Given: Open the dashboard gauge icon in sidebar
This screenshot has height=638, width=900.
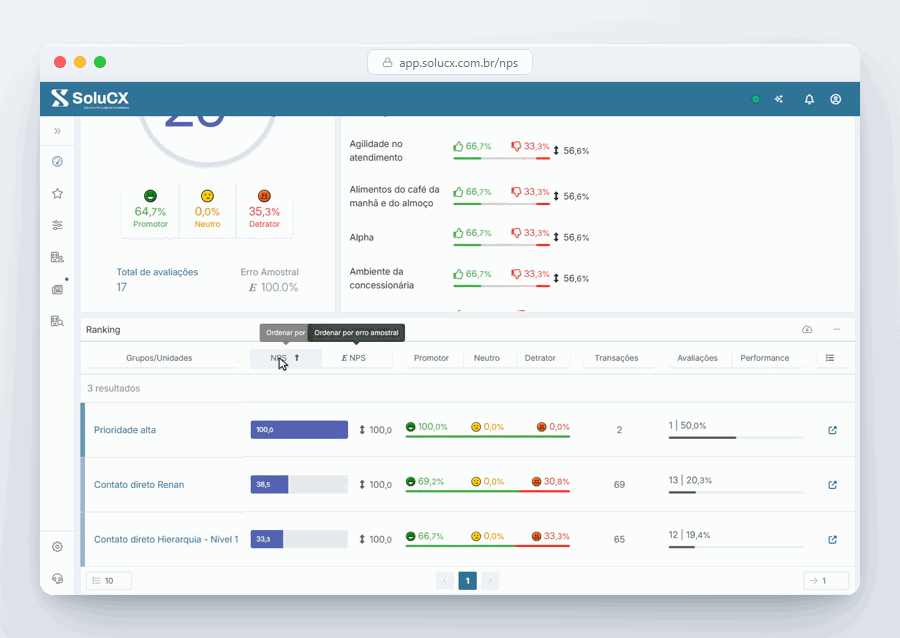Looking at the screenshot, I should pyautogui.click(x=57, y=161).
